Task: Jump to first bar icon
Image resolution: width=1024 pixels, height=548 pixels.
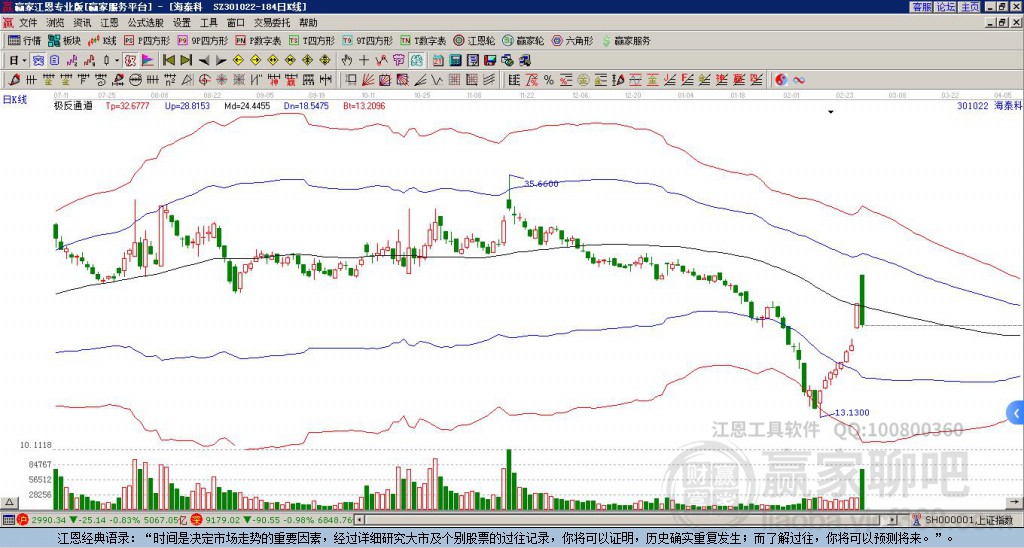Action: [x=168, y=61]
